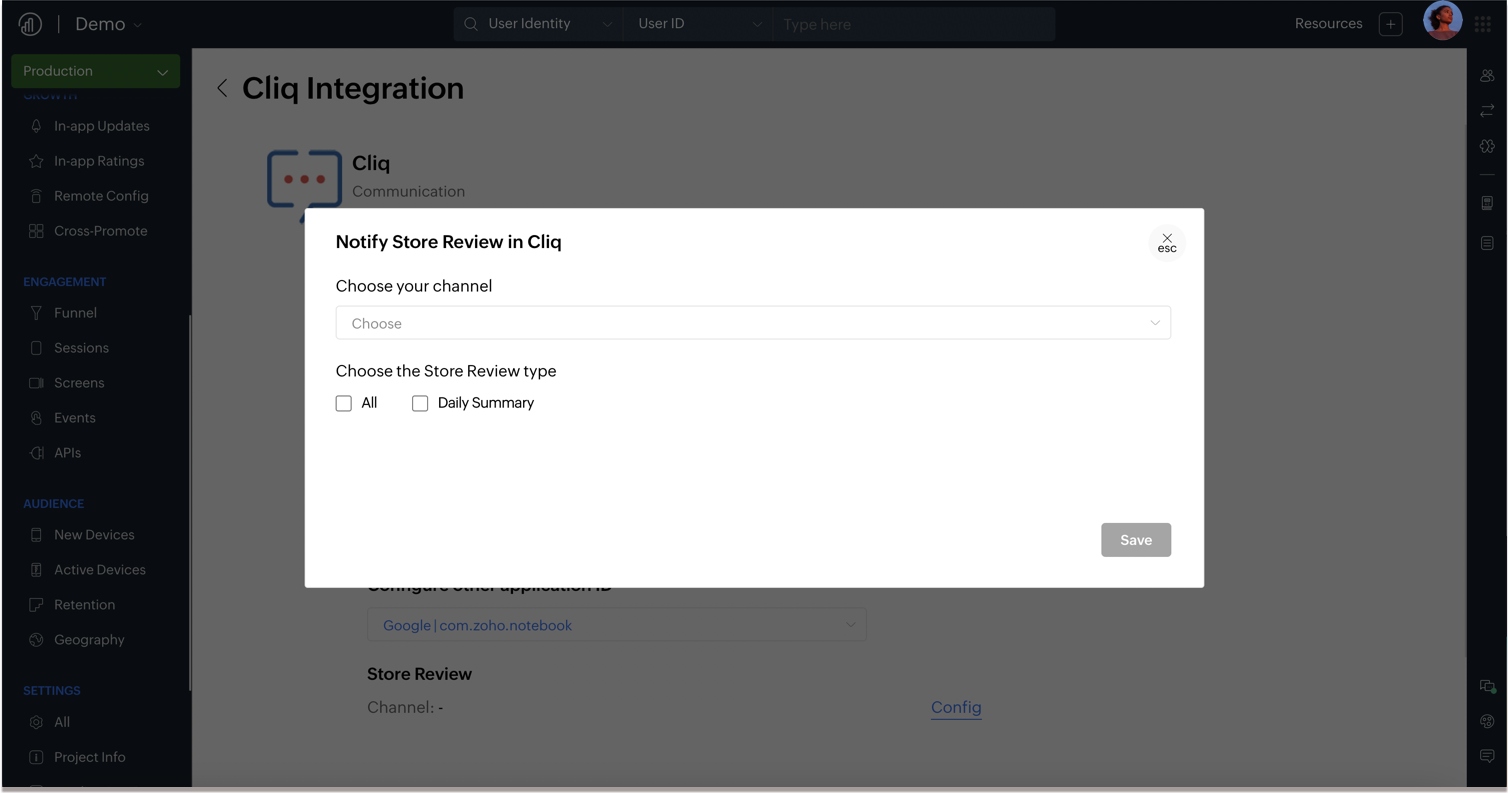Open the user profile avatar
The height and width of the screenshot is (793, 1508).
coord(1442,21)
